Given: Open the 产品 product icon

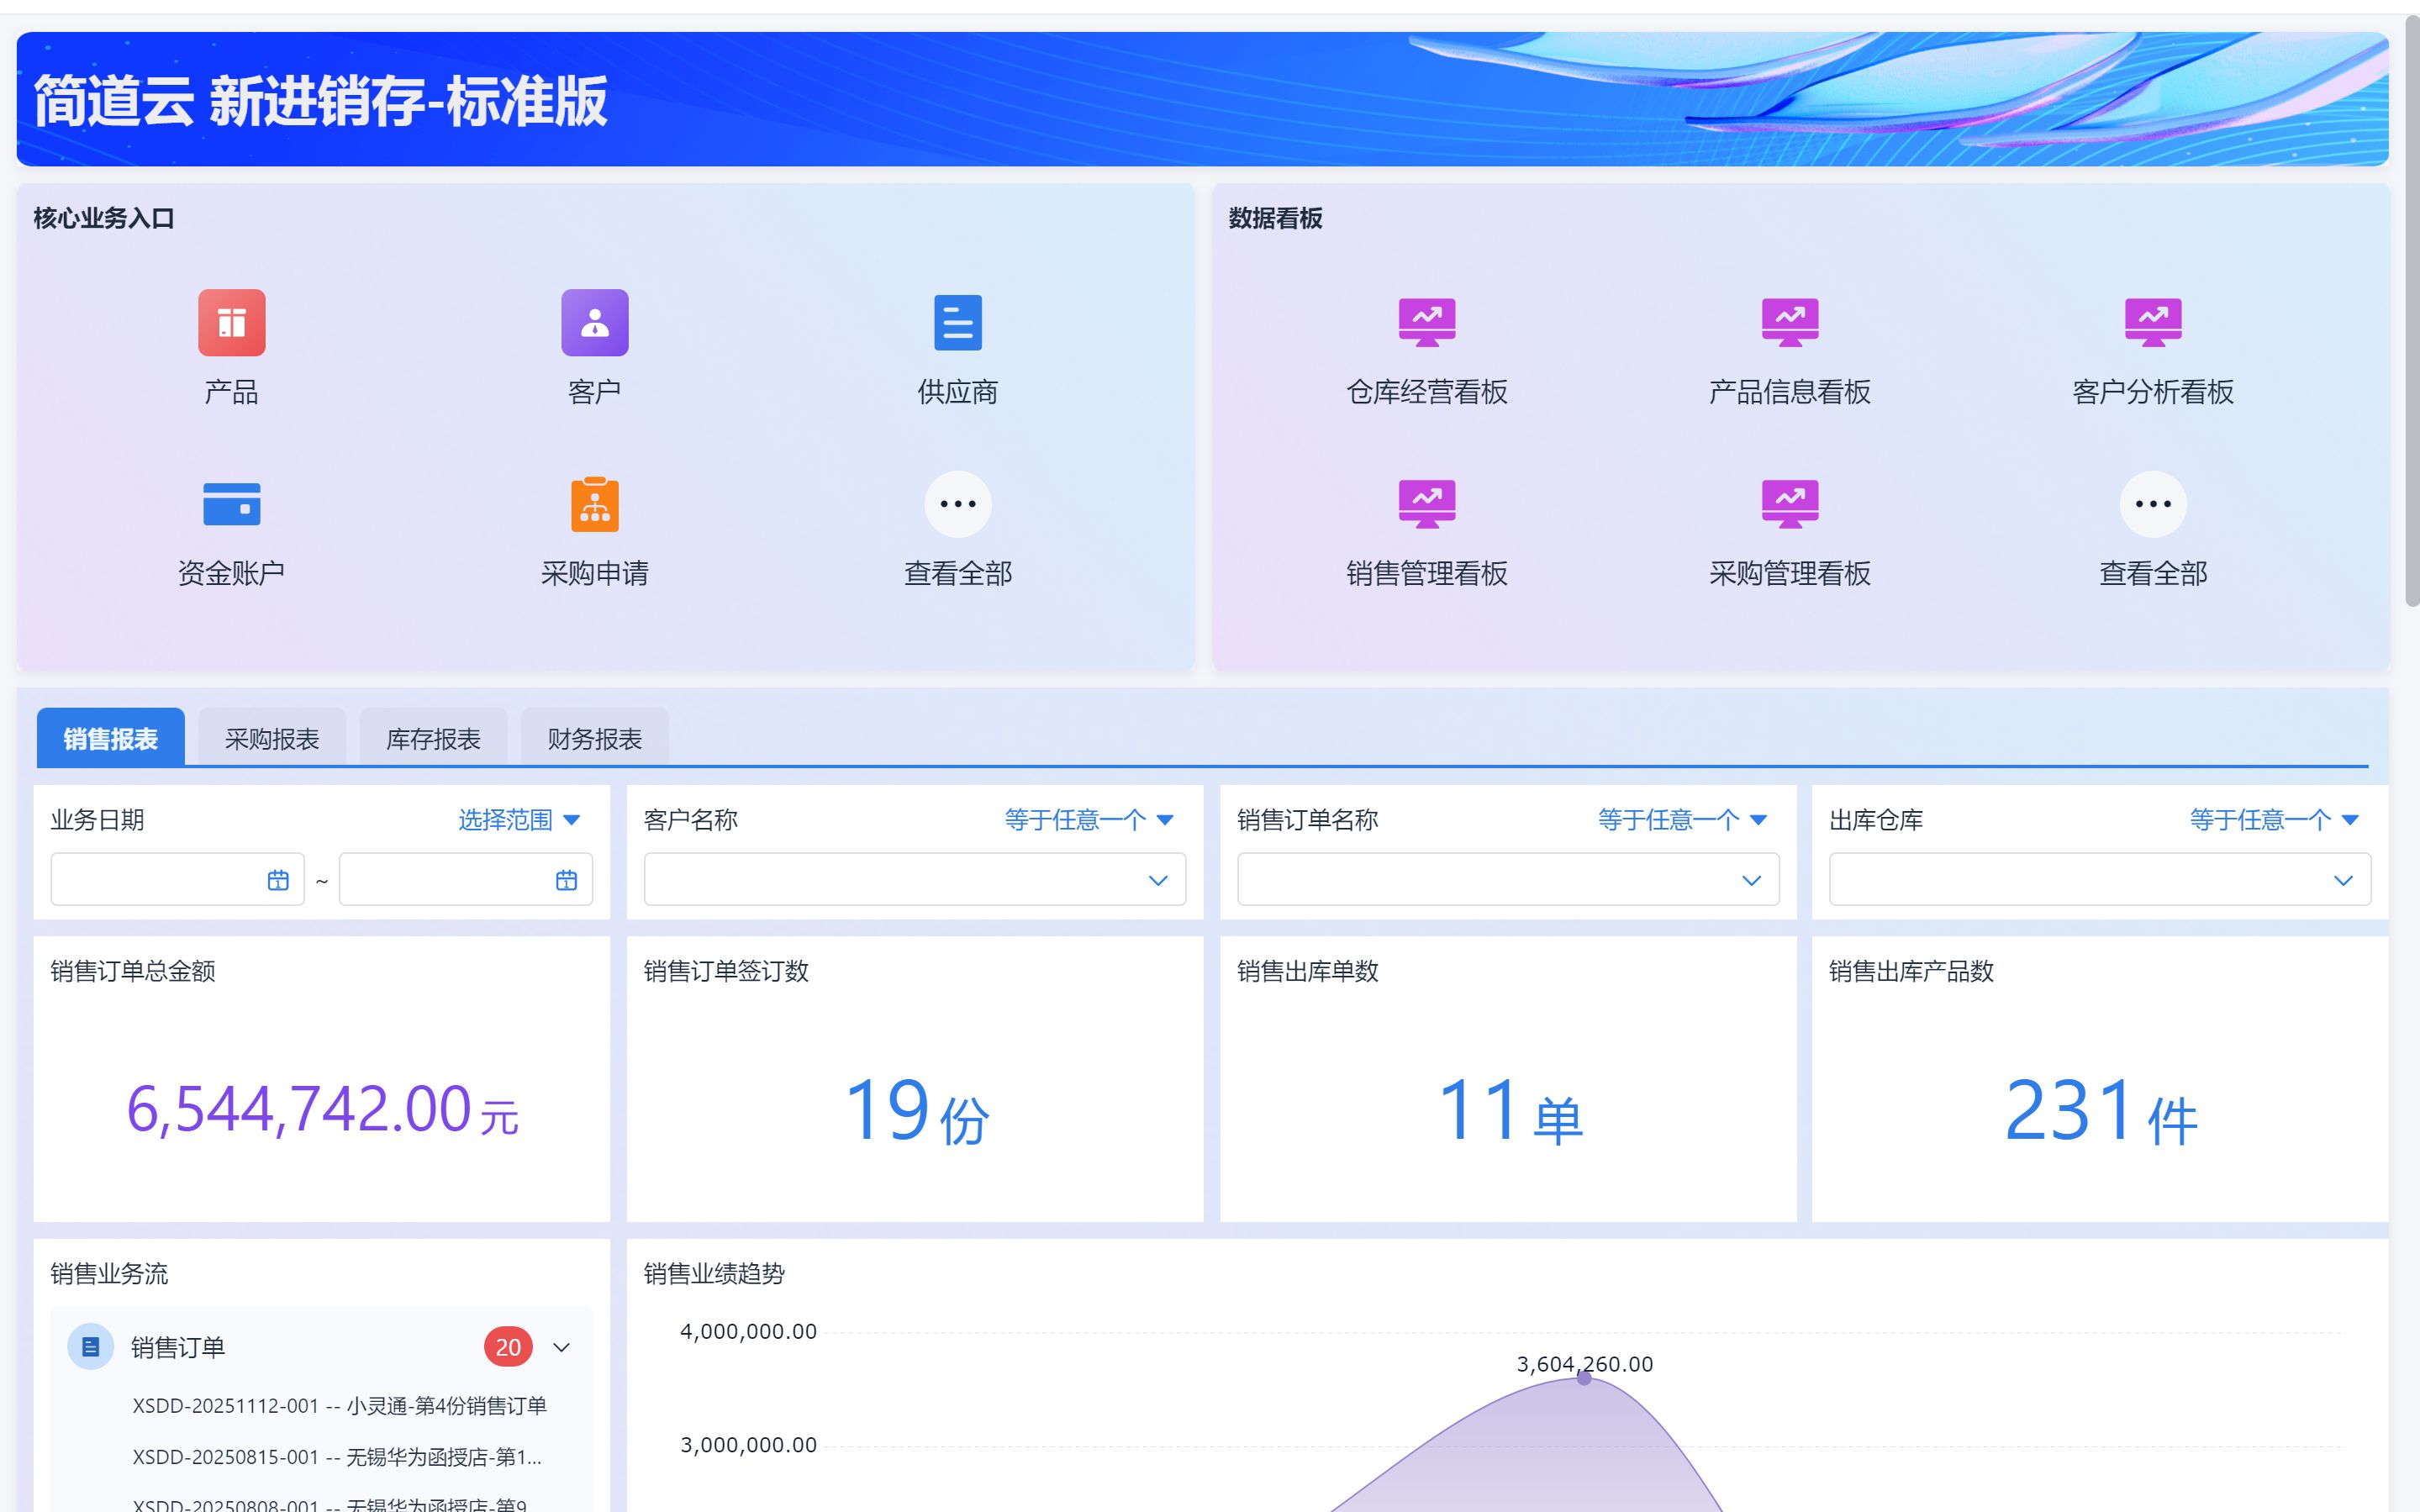Looking at the screenshot, I should pos(231,323).
